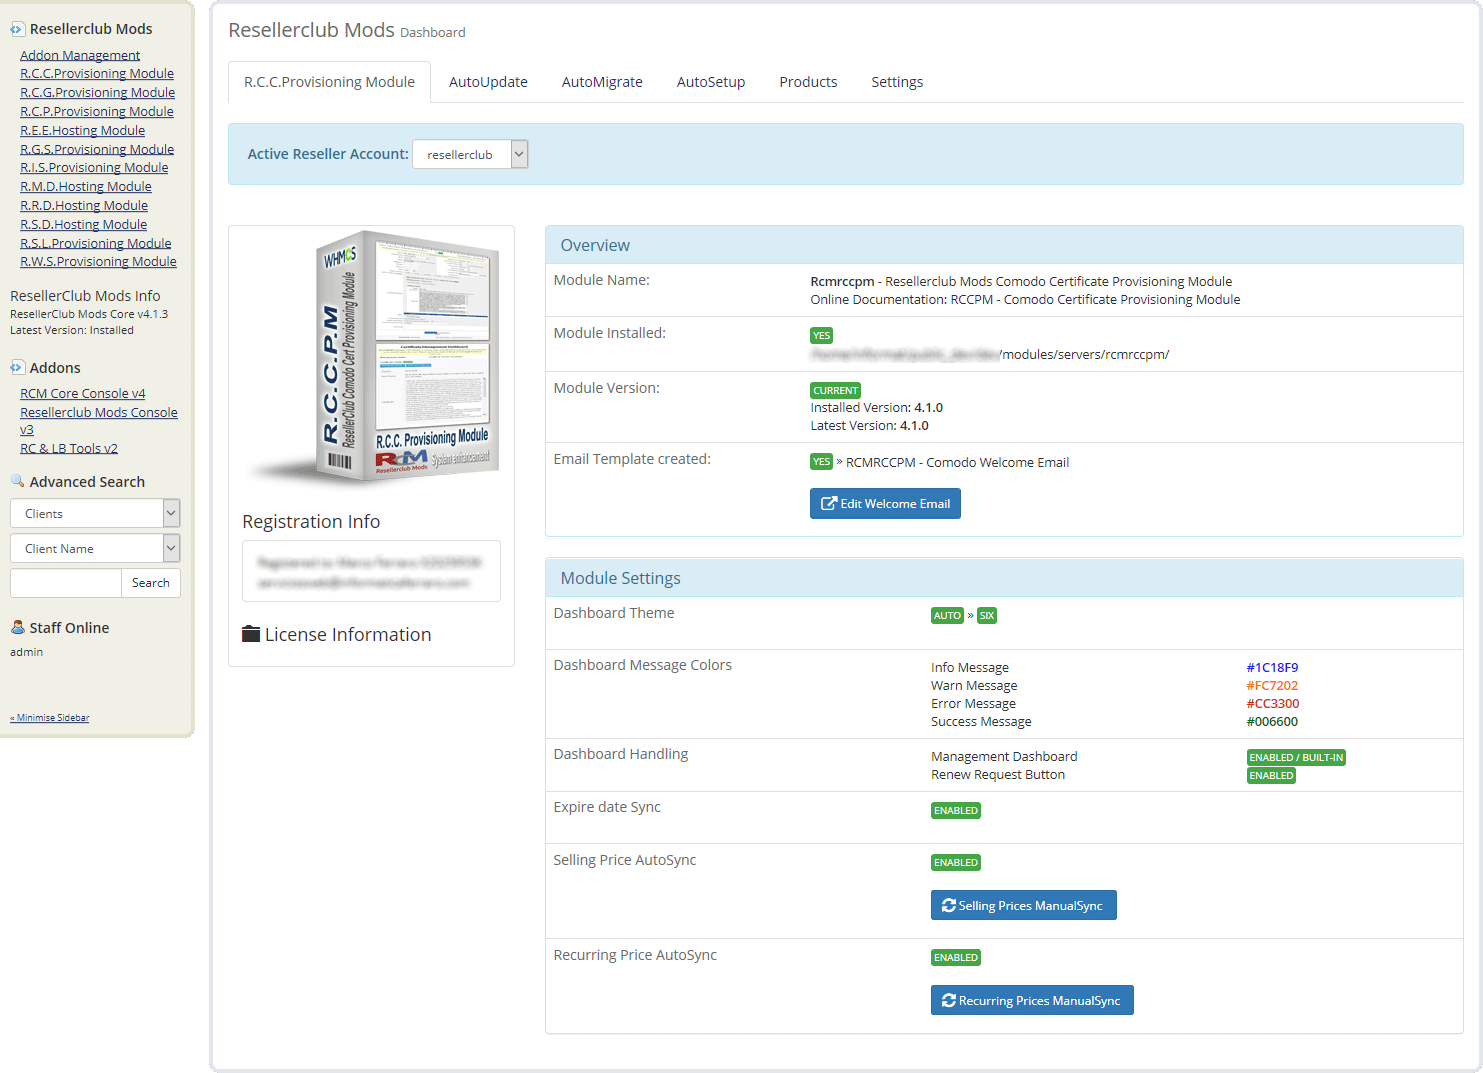Click the Addons sidebar section icon
This screenshot has height=1073, width=1483.
tap(17, 367)
